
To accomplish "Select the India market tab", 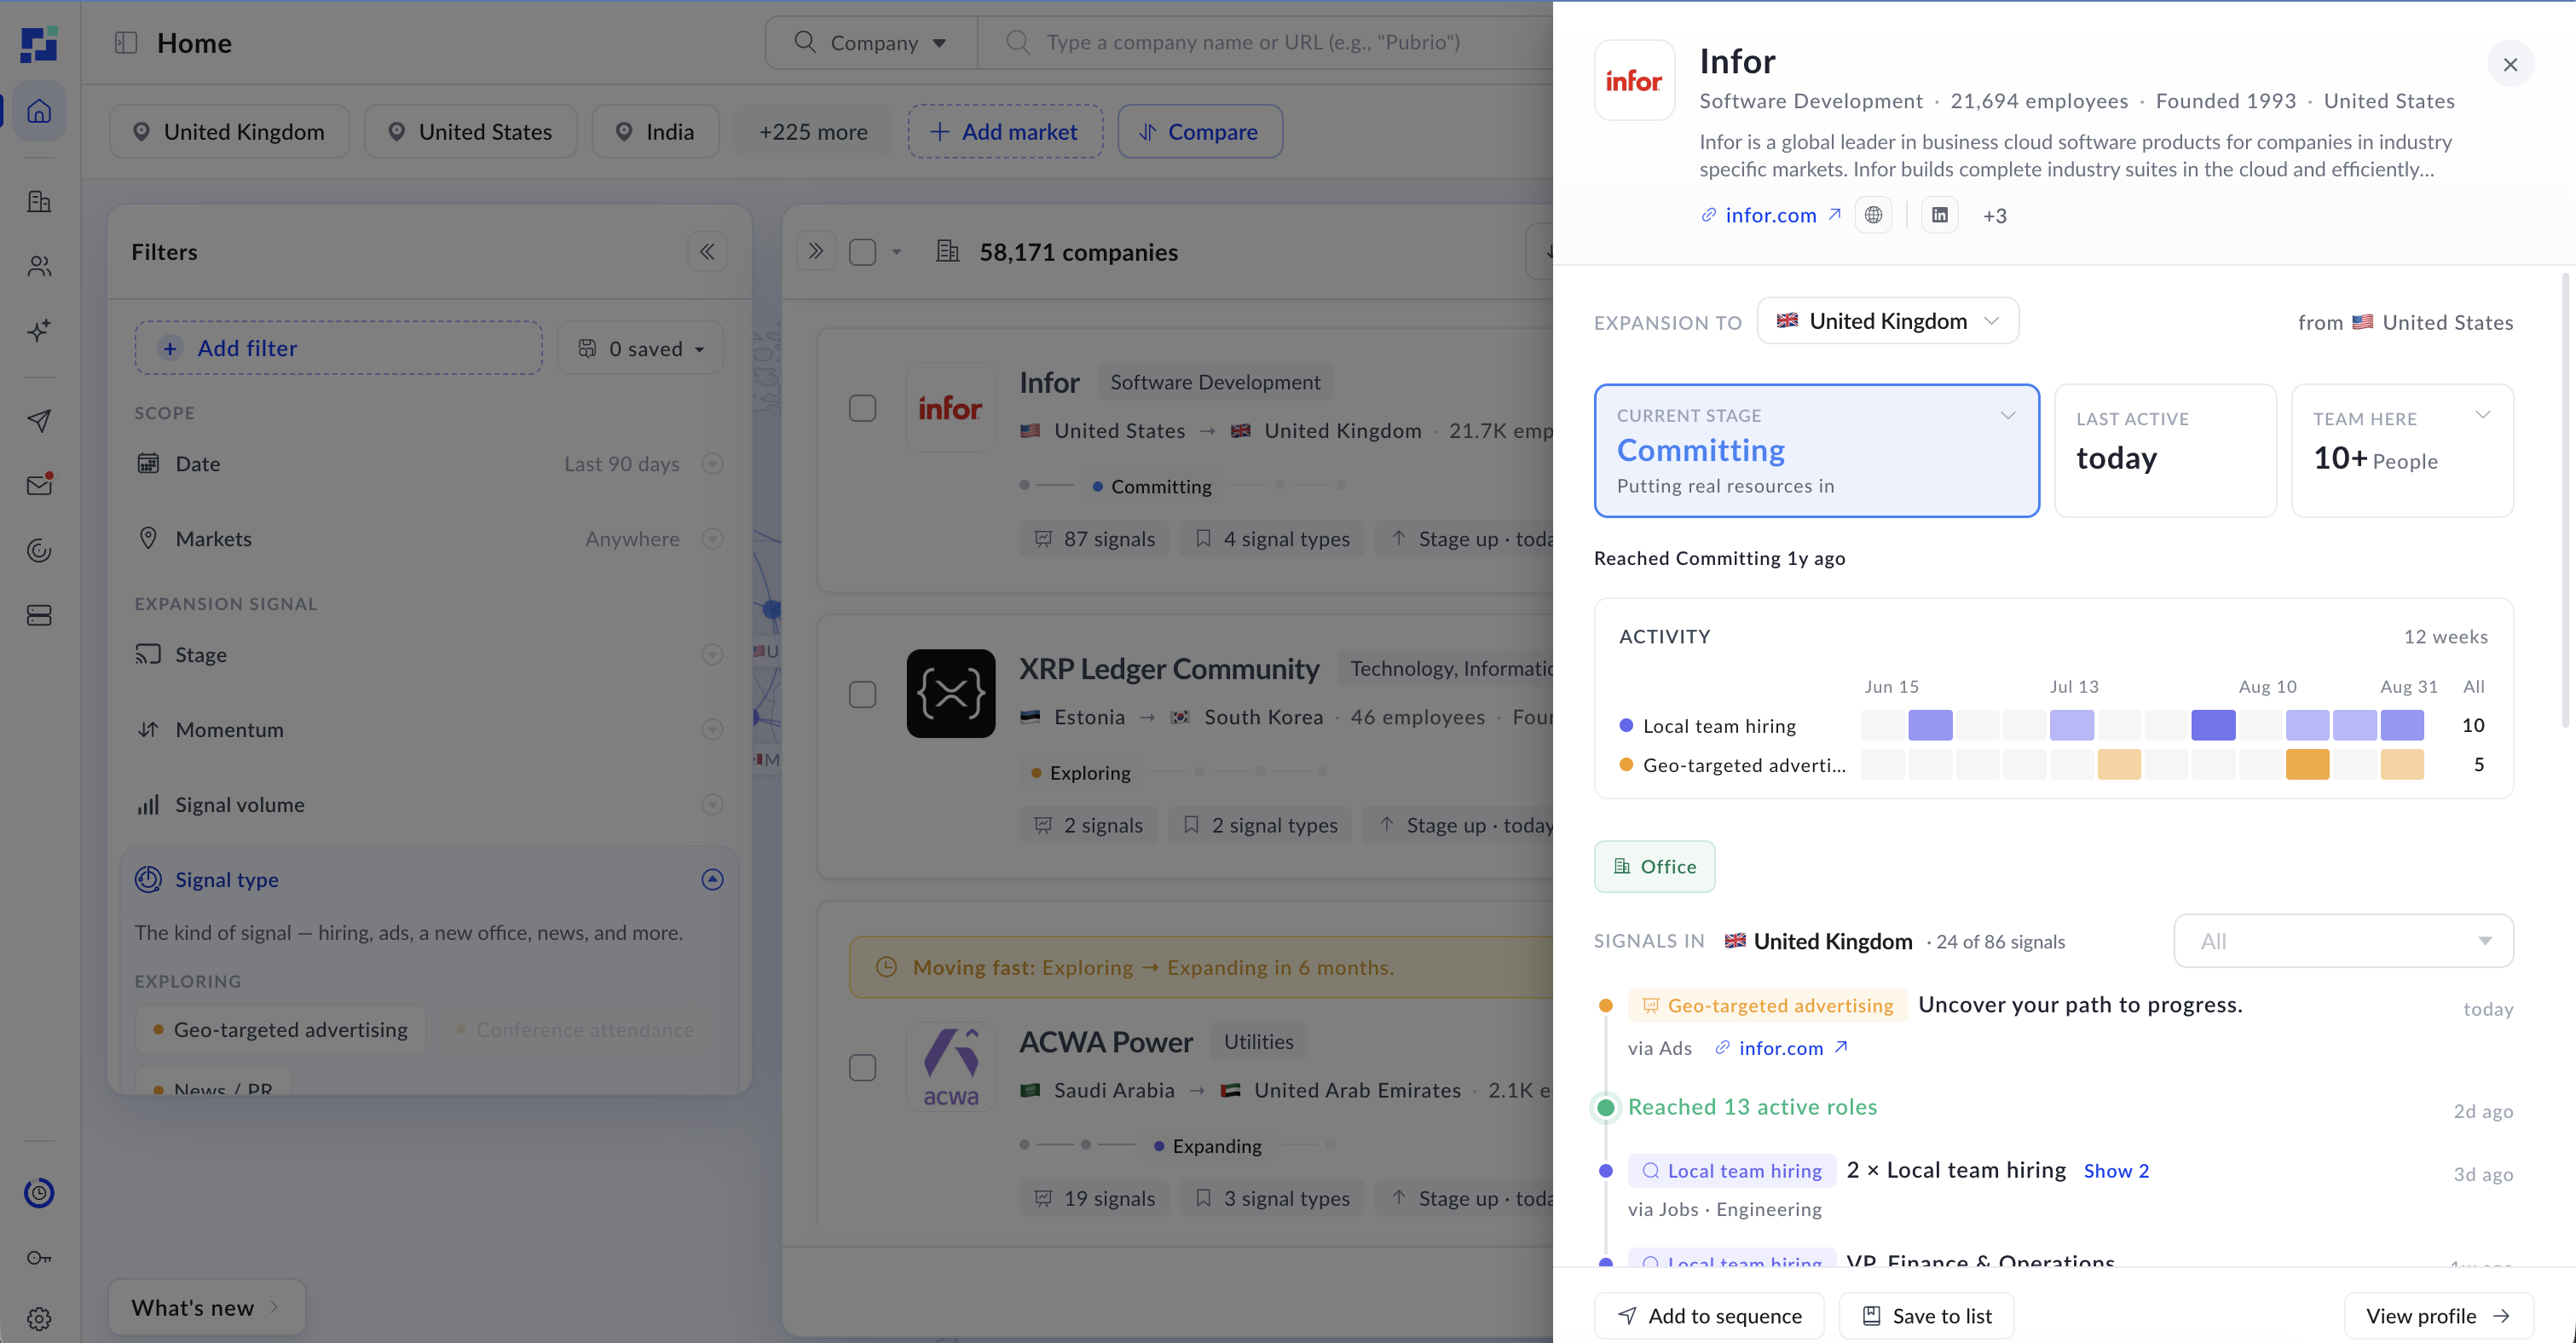I will click(655, 131).
